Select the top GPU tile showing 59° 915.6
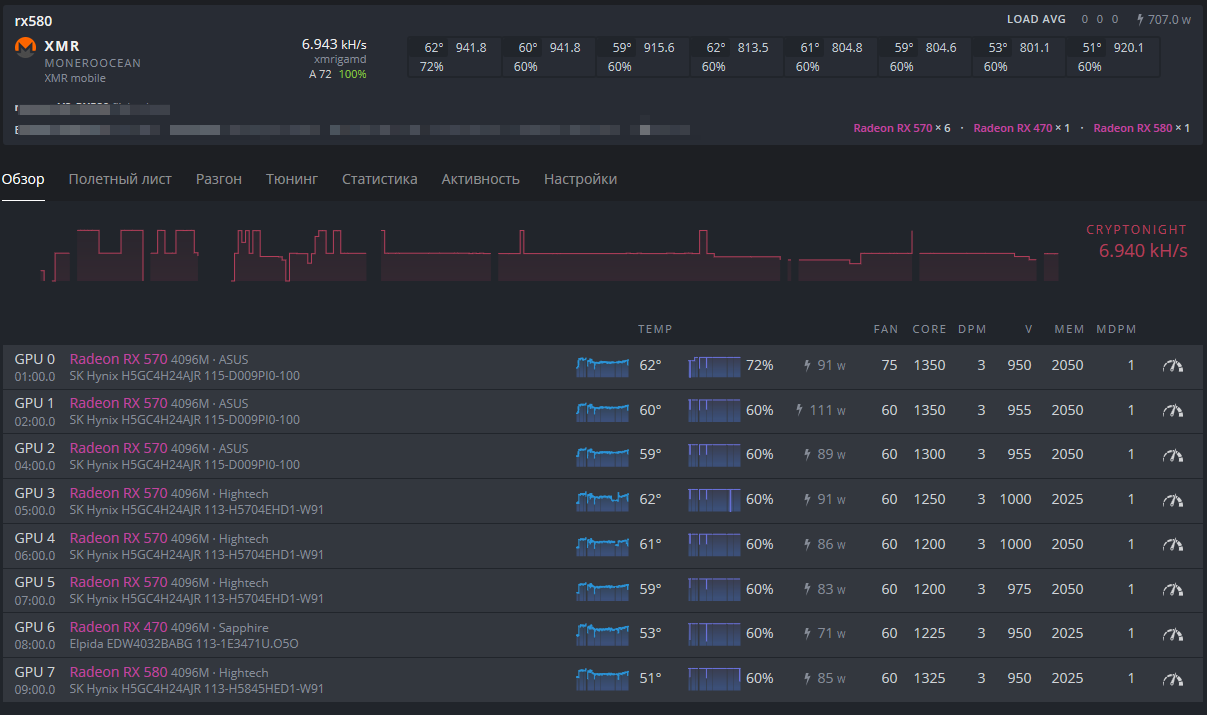This screenshot has width=1207, height=715. (643, 57)
